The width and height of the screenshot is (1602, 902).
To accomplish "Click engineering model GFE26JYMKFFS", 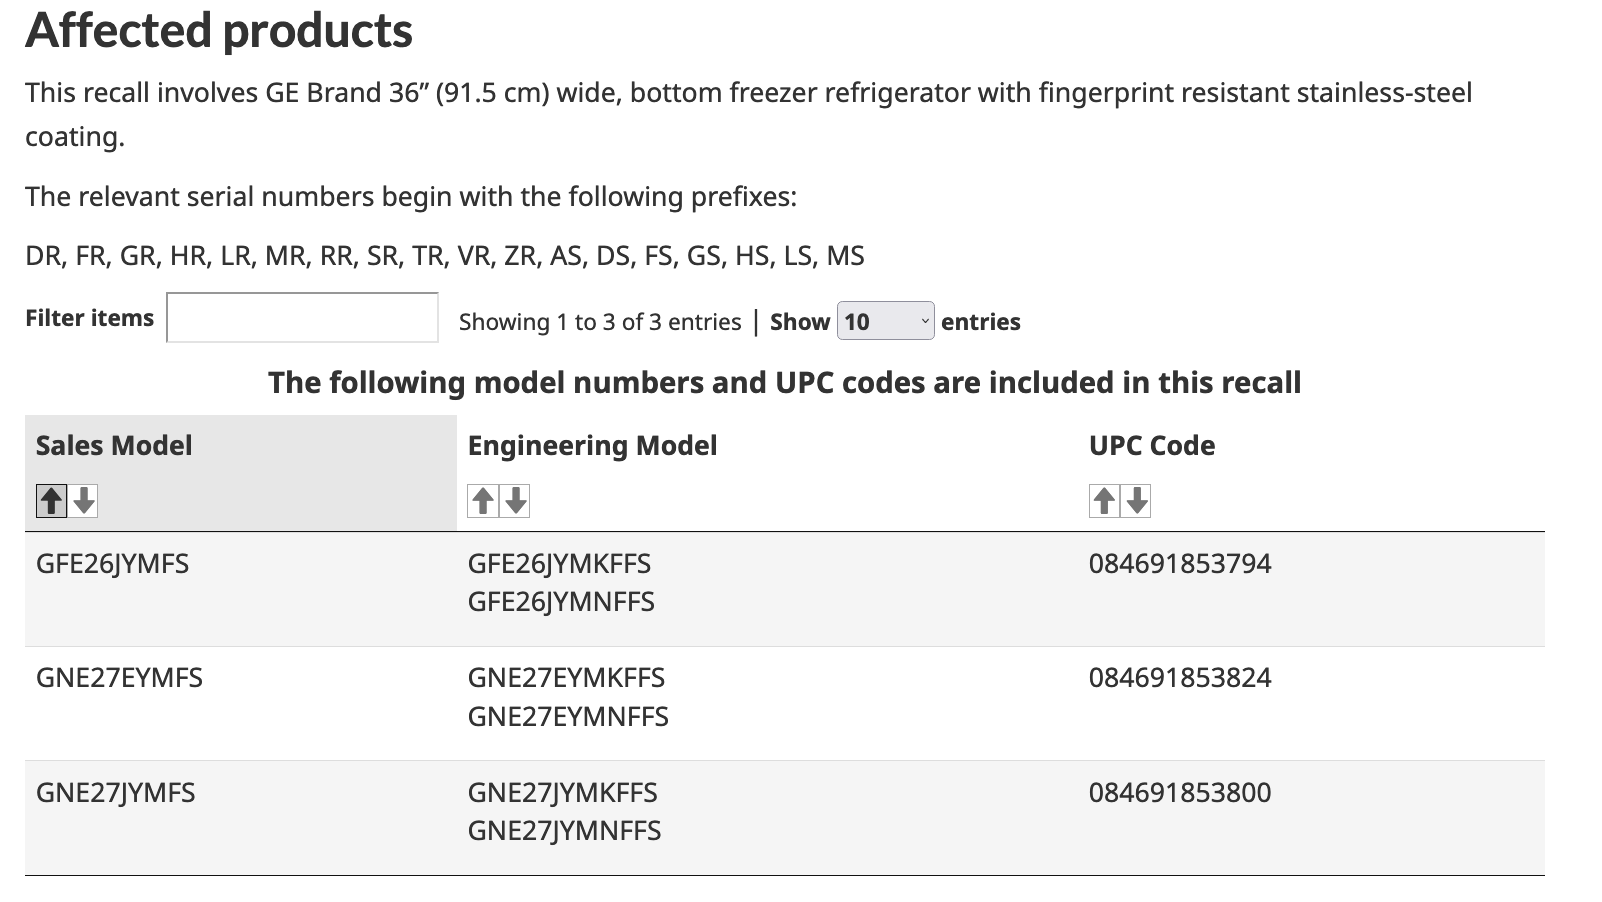I will [559, 564].
